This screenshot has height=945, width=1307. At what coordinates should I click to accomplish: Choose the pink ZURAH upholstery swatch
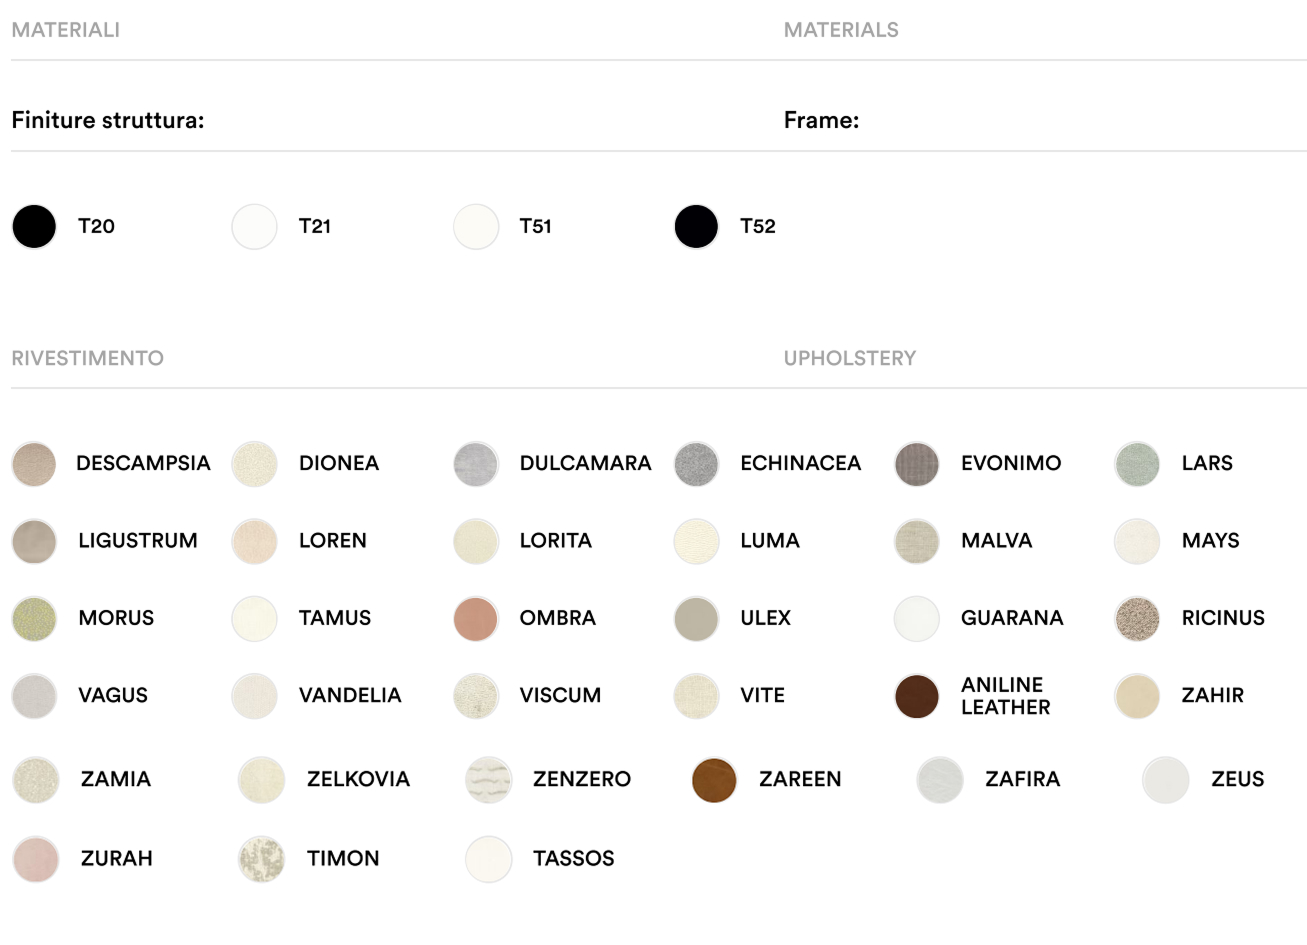(x=36, y=859)
